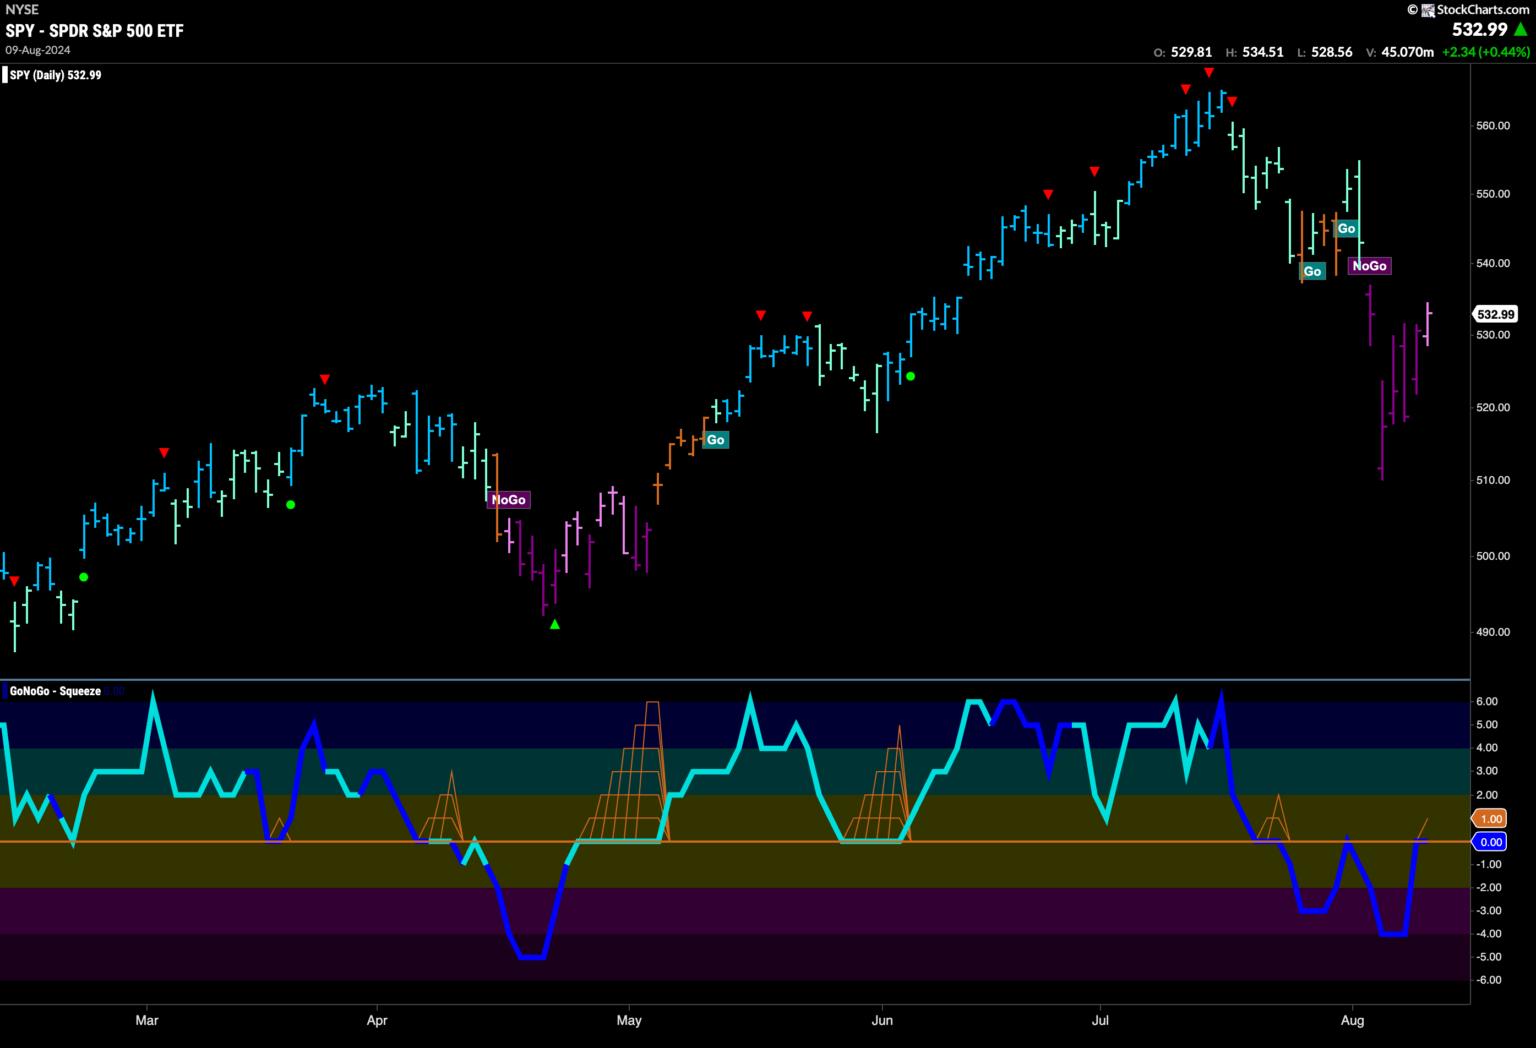This screenshot has height=1048, width=1536.
Task: Click the +2.34 (+0.44%) change value
Action: click(1485, 52)
